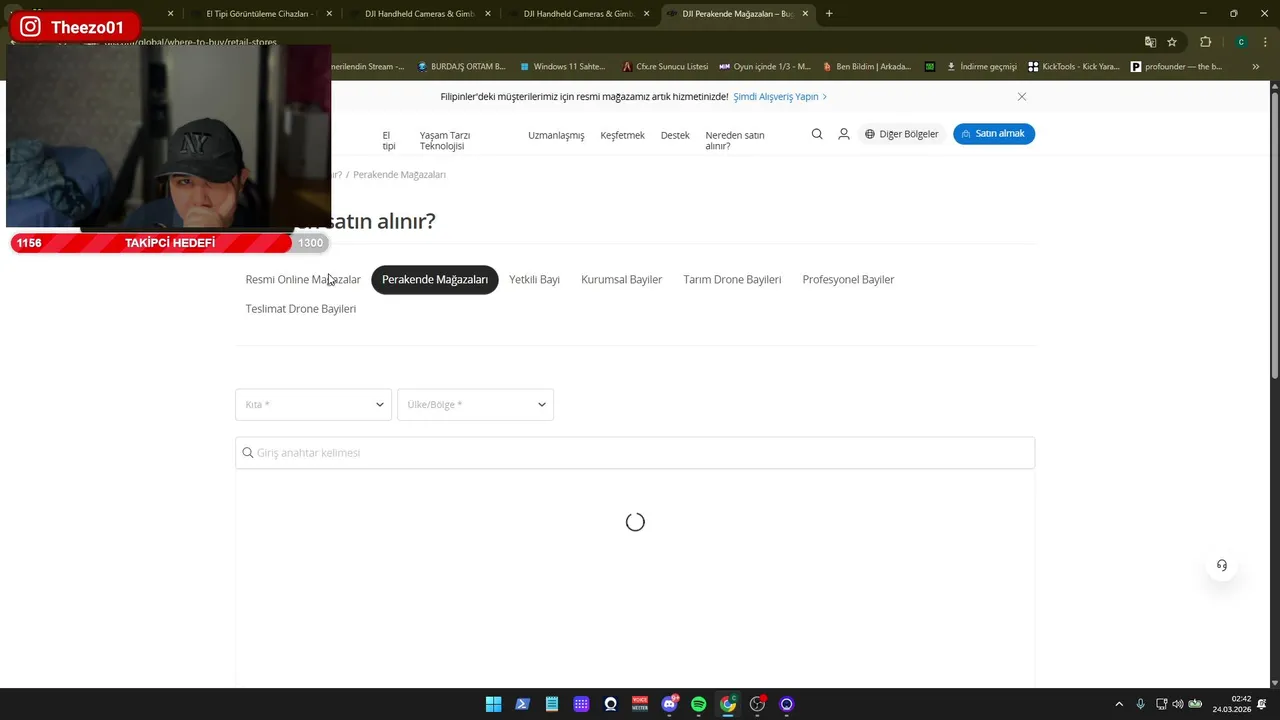Switch to Kurumsal Bayiler tab
The height and width of the screenshot is (720, 1280).
click(x=621, y=280)
